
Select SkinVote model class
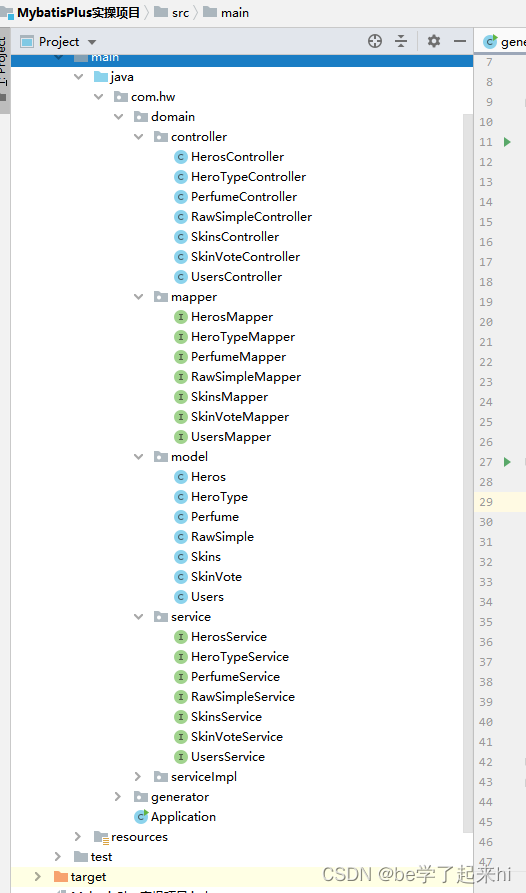[x=216, y=577]
